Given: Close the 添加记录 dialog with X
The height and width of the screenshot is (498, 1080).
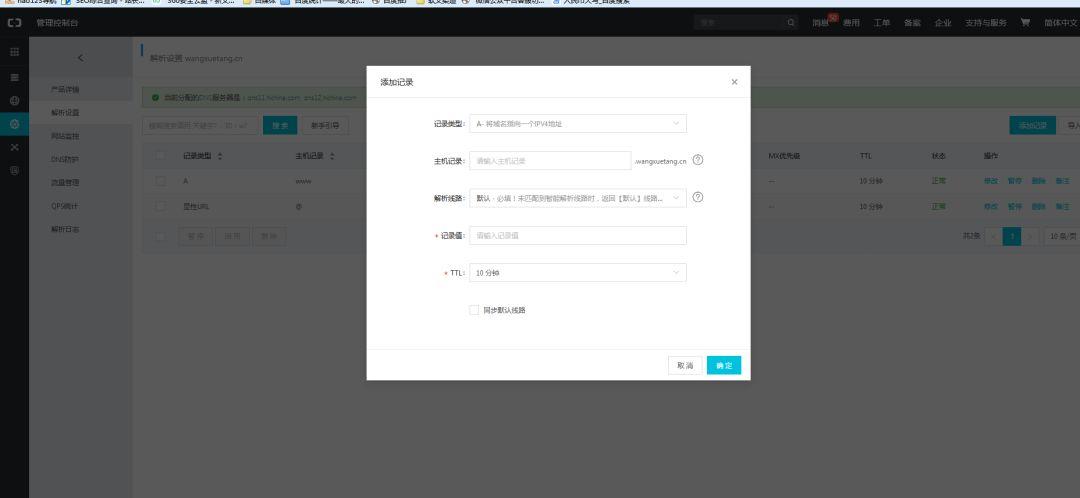Looking at the screenshot, I should (x=734, y=82).
